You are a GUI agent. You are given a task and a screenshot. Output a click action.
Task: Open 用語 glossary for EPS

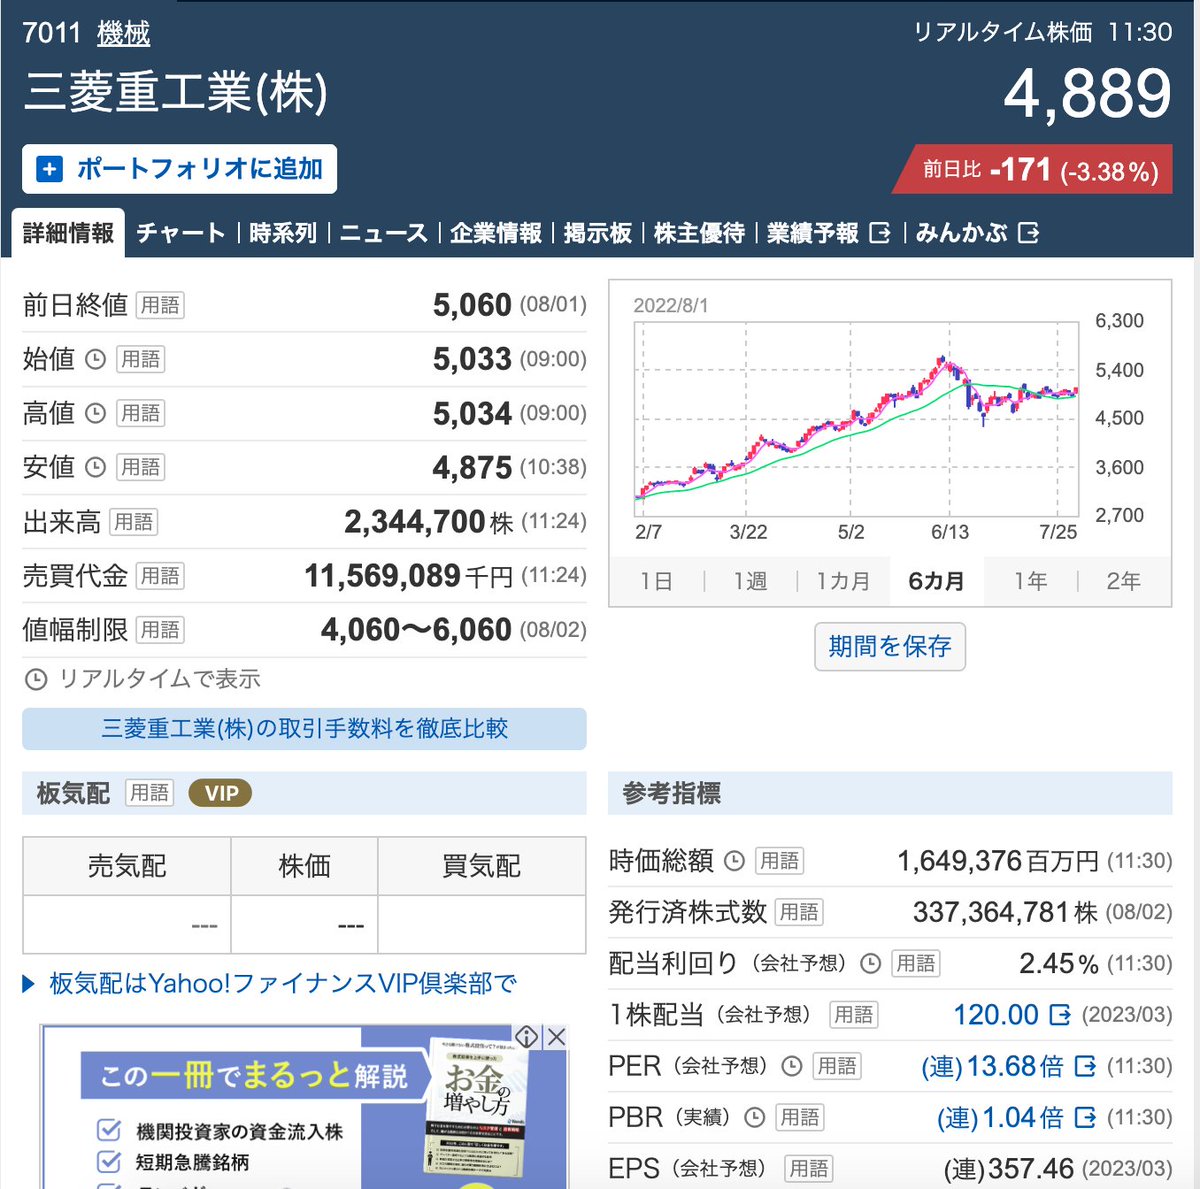tap(809, 1169)
